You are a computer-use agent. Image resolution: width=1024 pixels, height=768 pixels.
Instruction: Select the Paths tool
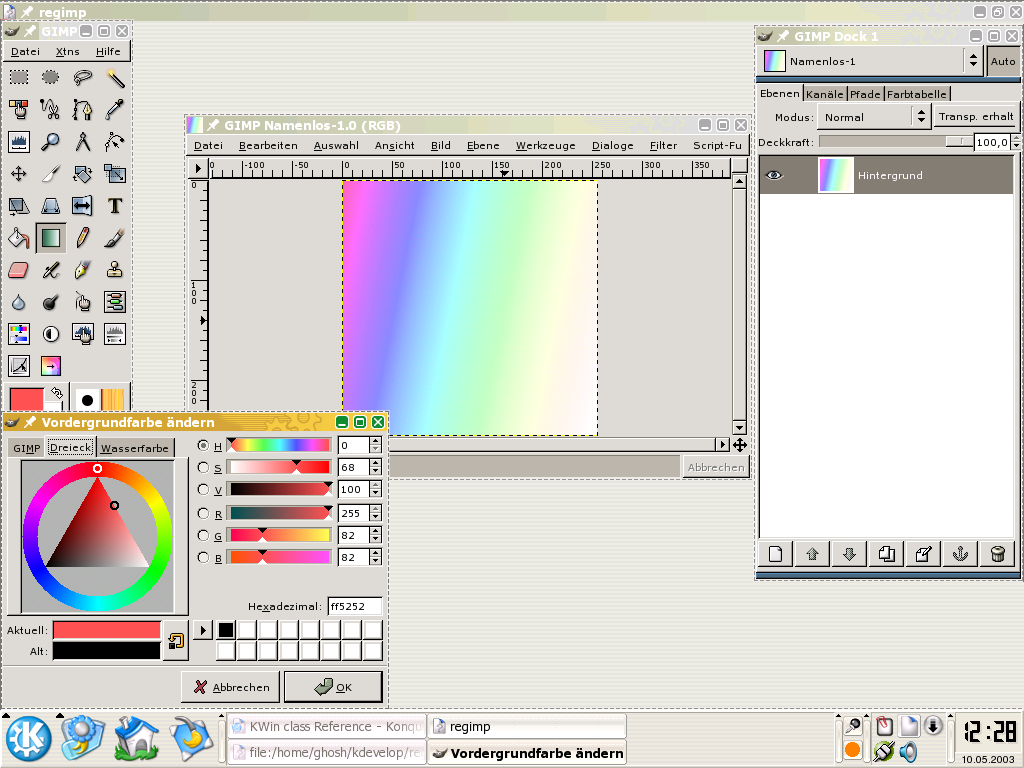point(82,109)
